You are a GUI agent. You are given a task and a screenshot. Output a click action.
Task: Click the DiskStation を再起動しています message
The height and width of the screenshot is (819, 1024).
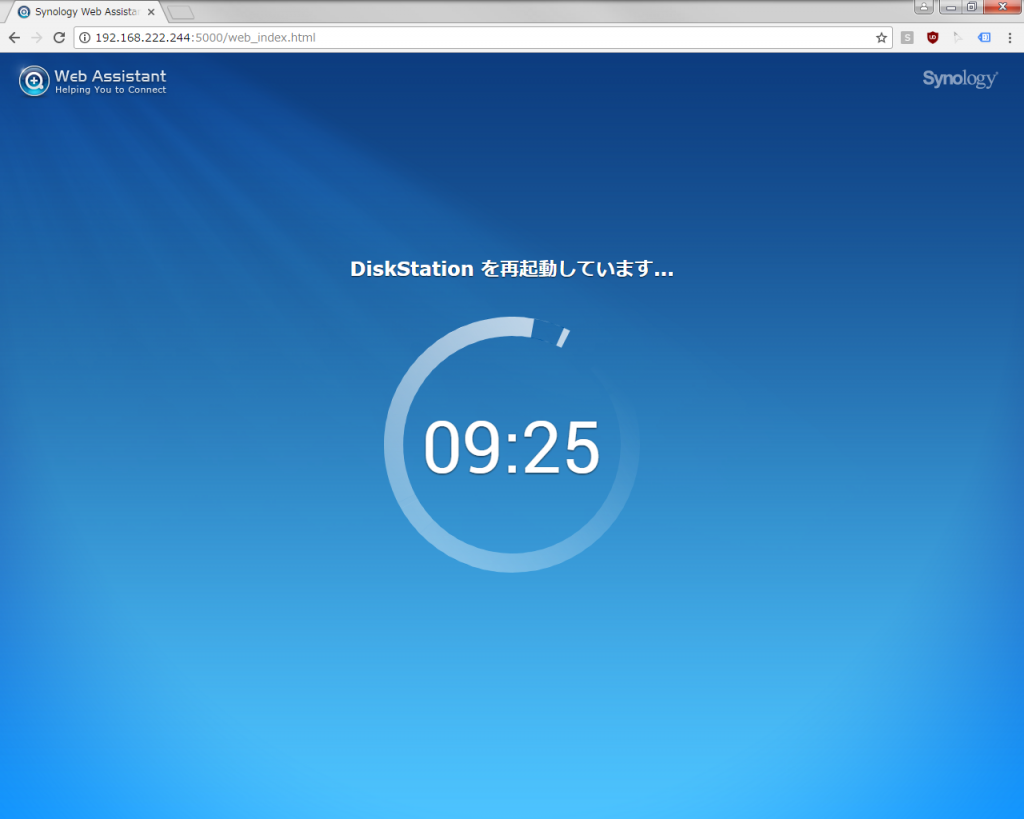click(x=512, y=268)
